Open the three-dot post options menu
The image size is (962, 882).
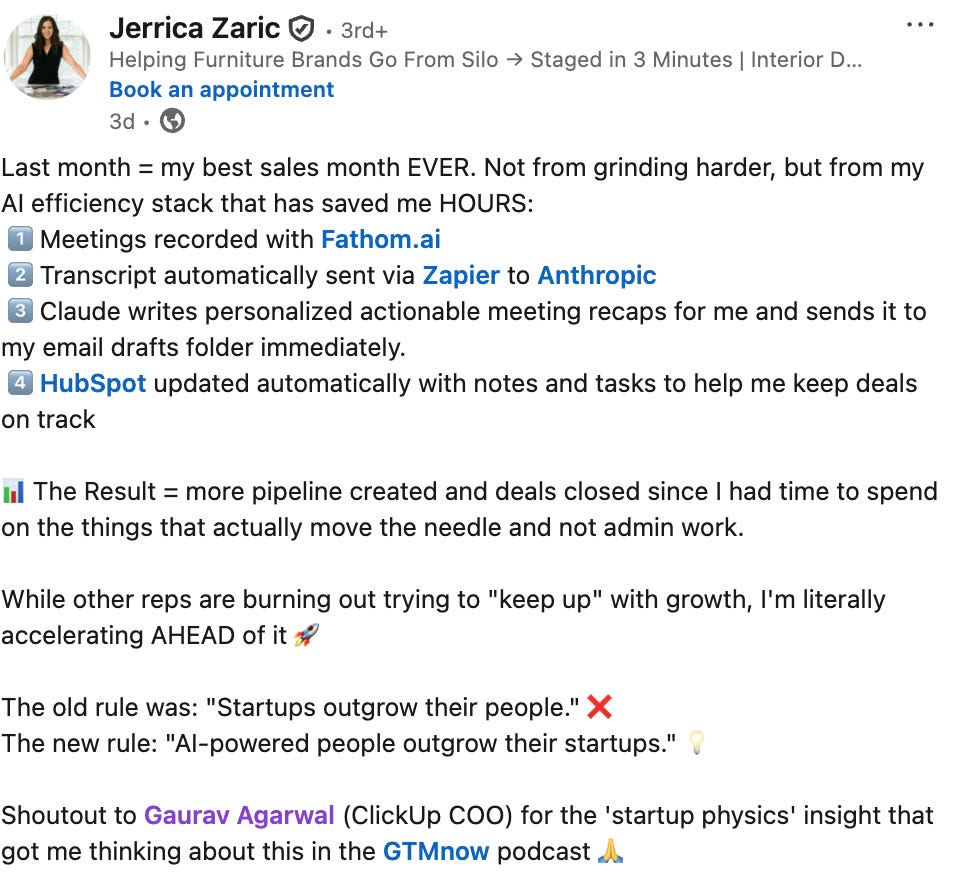[x=919, y=25]
